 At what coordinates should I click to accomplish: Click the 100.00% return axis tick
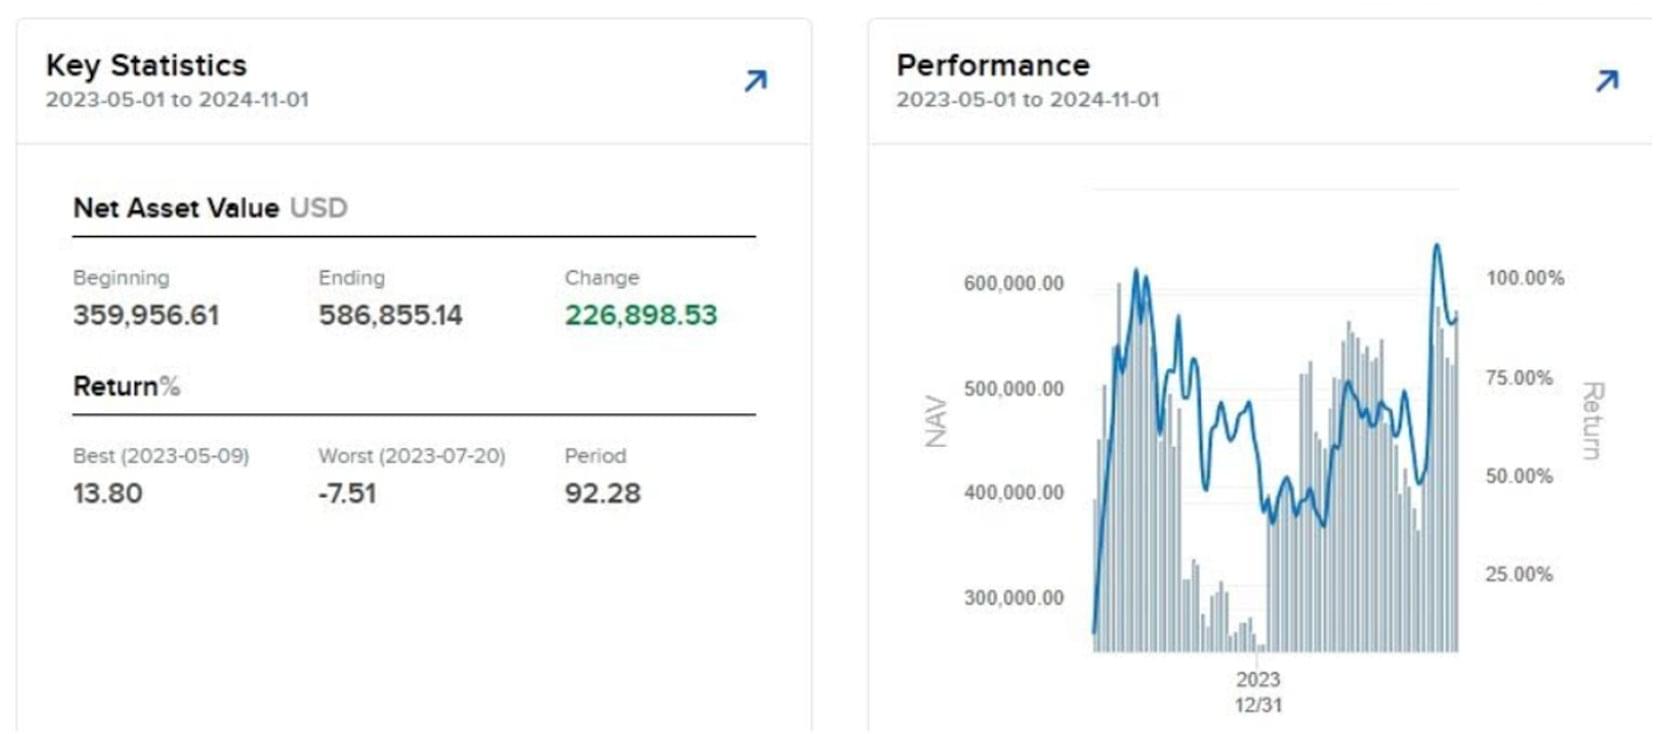[1524, 278]
